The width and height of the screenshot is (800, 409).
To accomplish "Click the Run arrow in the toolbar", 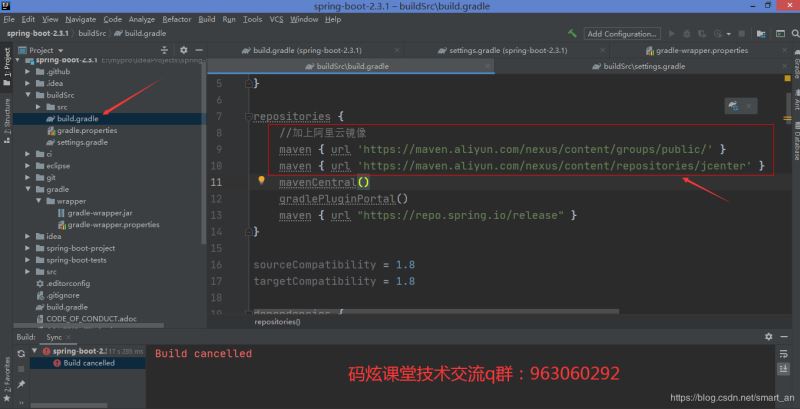I will [x=671, y=34].
